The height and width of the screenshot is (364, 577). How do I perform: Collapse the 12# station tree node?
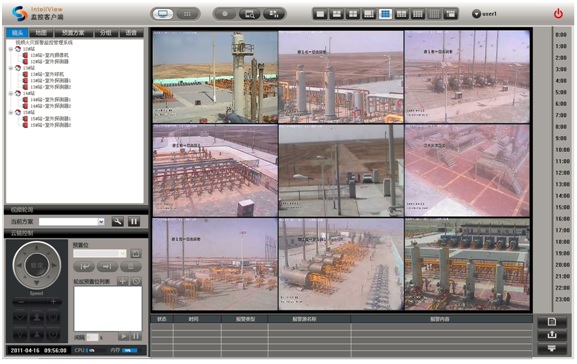tap(11, 49)
